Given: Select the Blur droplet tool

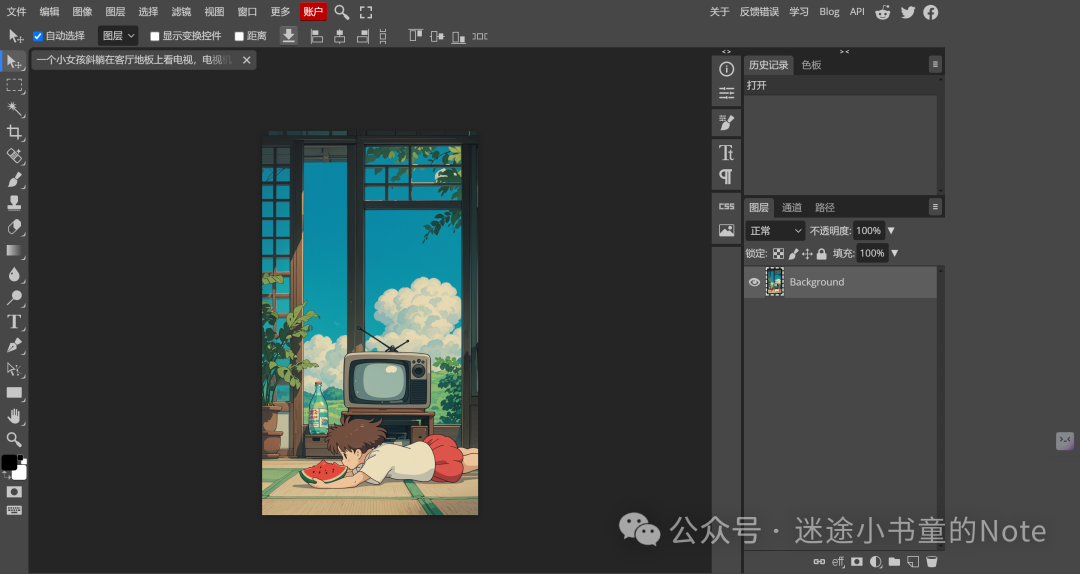Looking at the screenshot, I should (x=14, y=274).
